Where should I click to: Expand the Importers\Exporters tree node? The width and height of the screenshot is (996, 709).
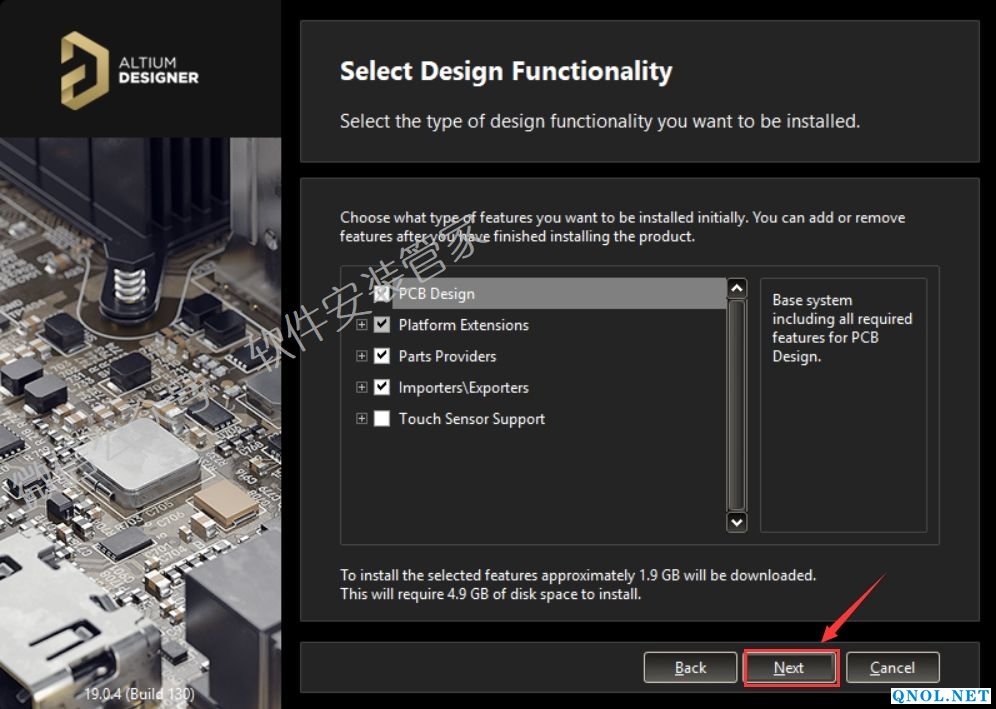click(x=362, y=387)
